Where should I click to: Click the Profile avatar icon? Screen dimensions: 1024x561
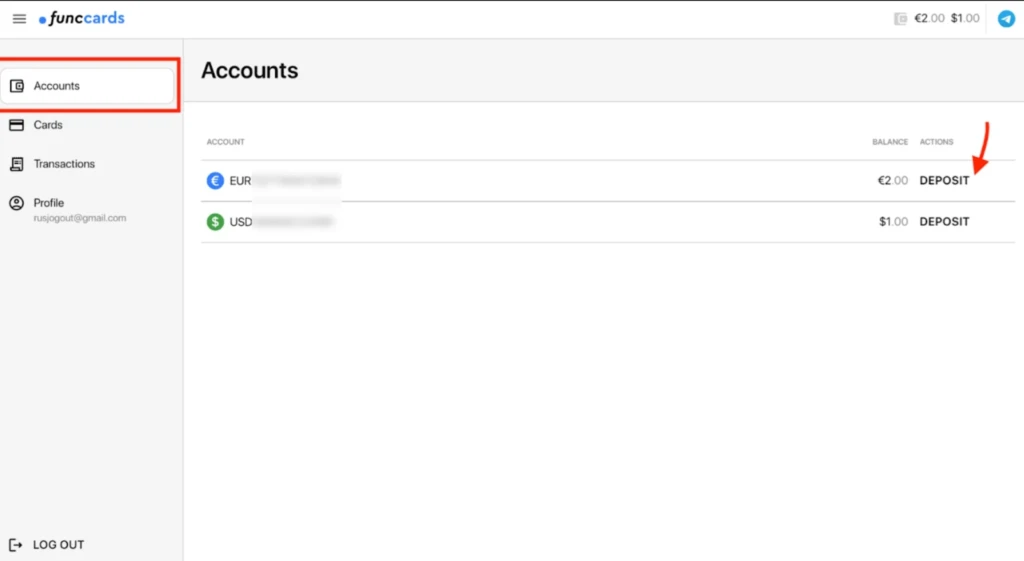click(x=17, y=203)
